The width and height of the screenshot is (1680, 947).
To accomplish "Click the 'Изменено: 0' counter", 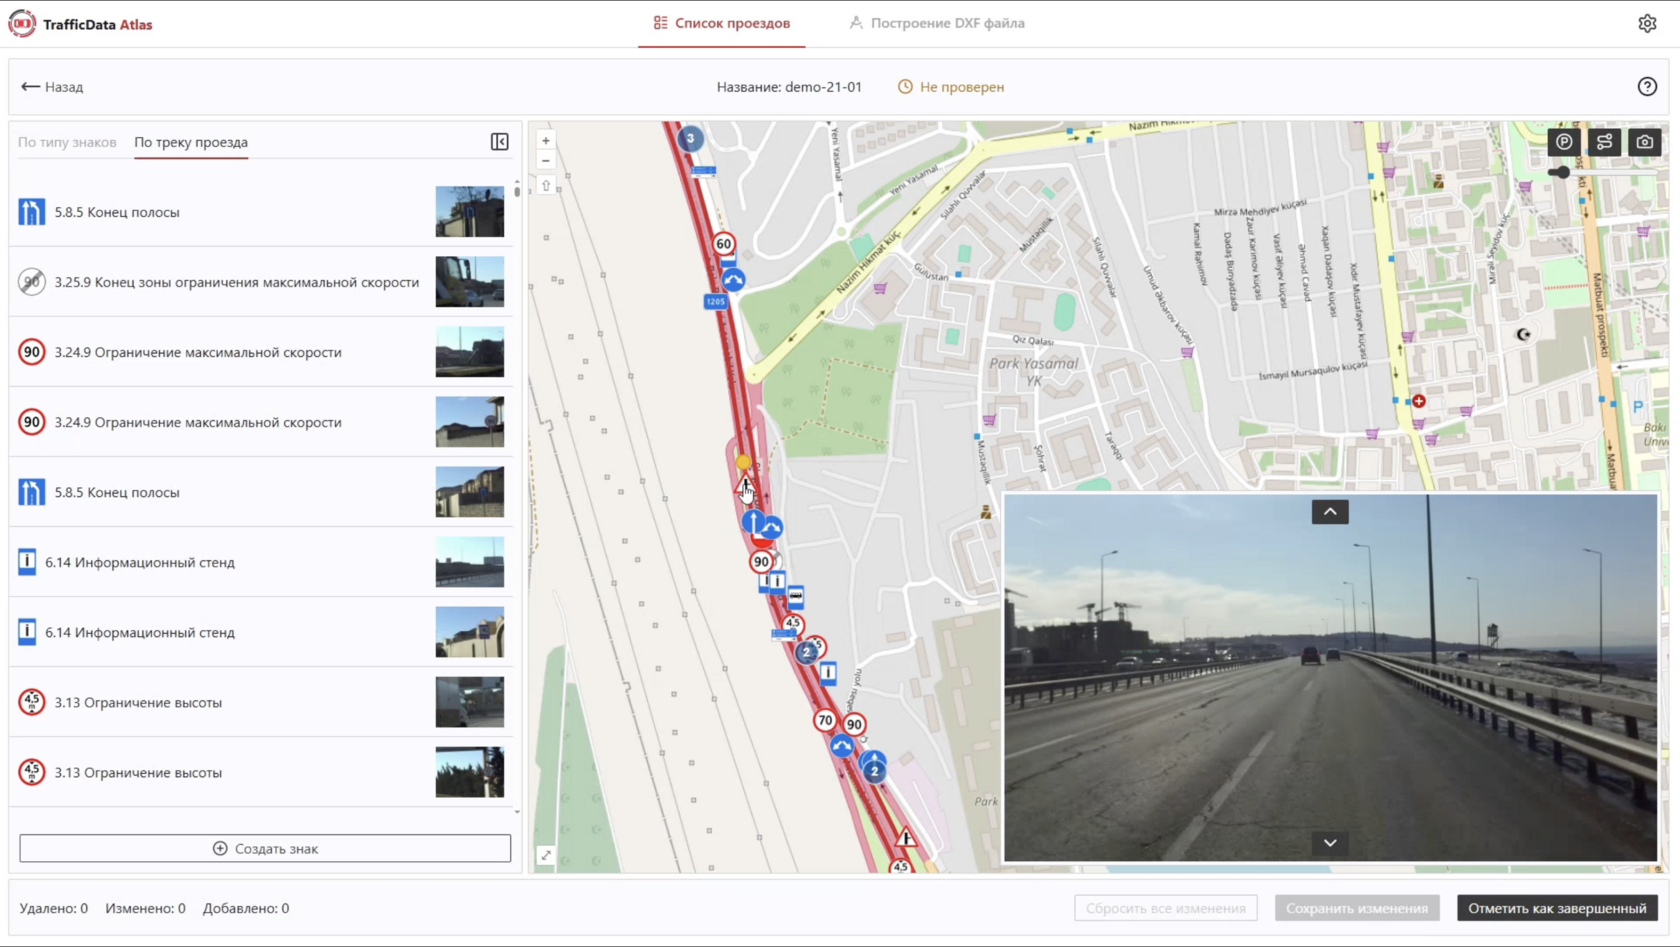I will coord(145,908).
